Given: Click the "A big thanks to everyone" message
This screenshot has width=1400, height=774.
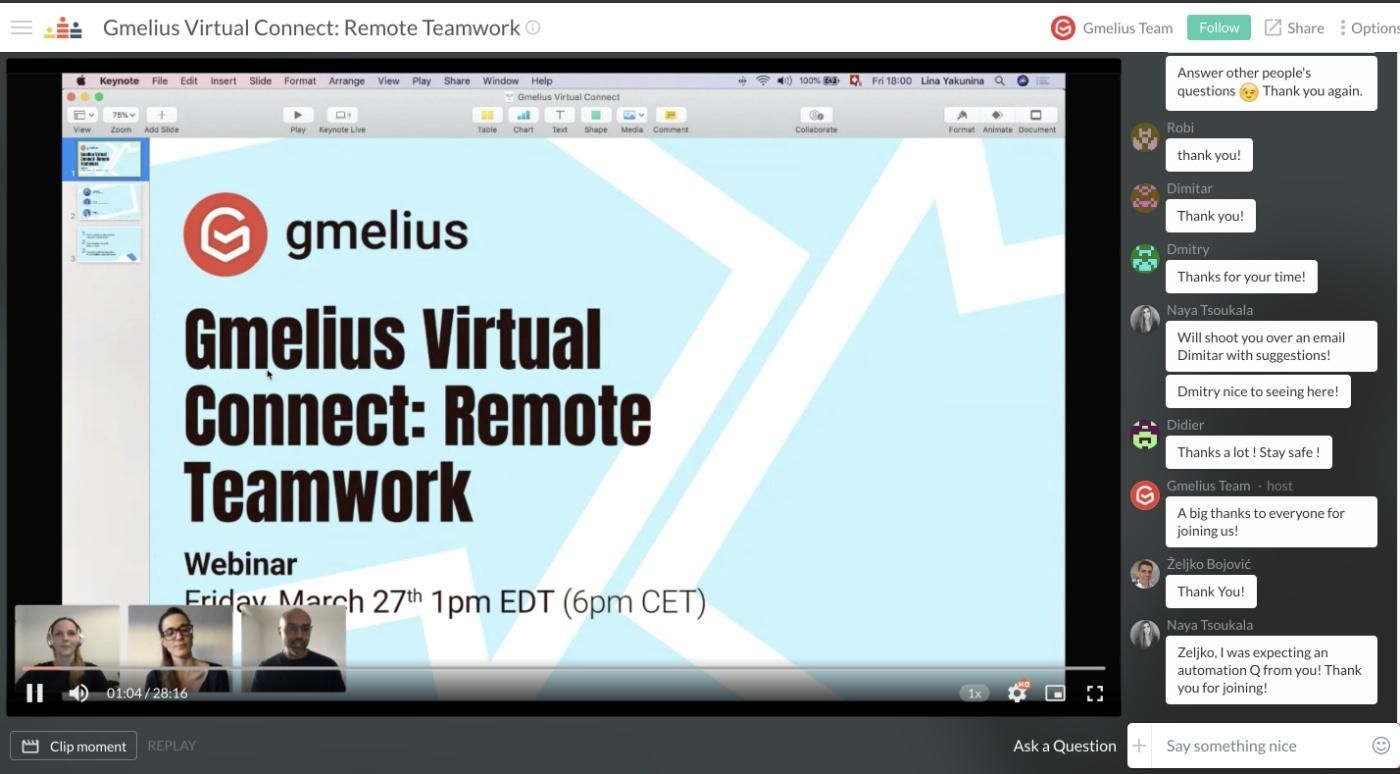Looking at the screenshot, I should 1271,522.
